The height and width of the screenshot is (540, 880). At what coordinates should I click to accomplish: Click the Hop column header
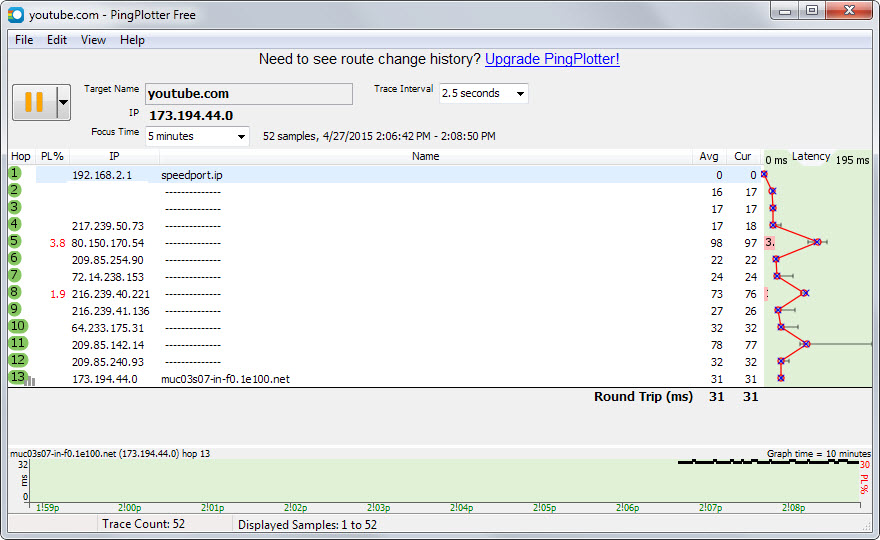tap(21, 157)
